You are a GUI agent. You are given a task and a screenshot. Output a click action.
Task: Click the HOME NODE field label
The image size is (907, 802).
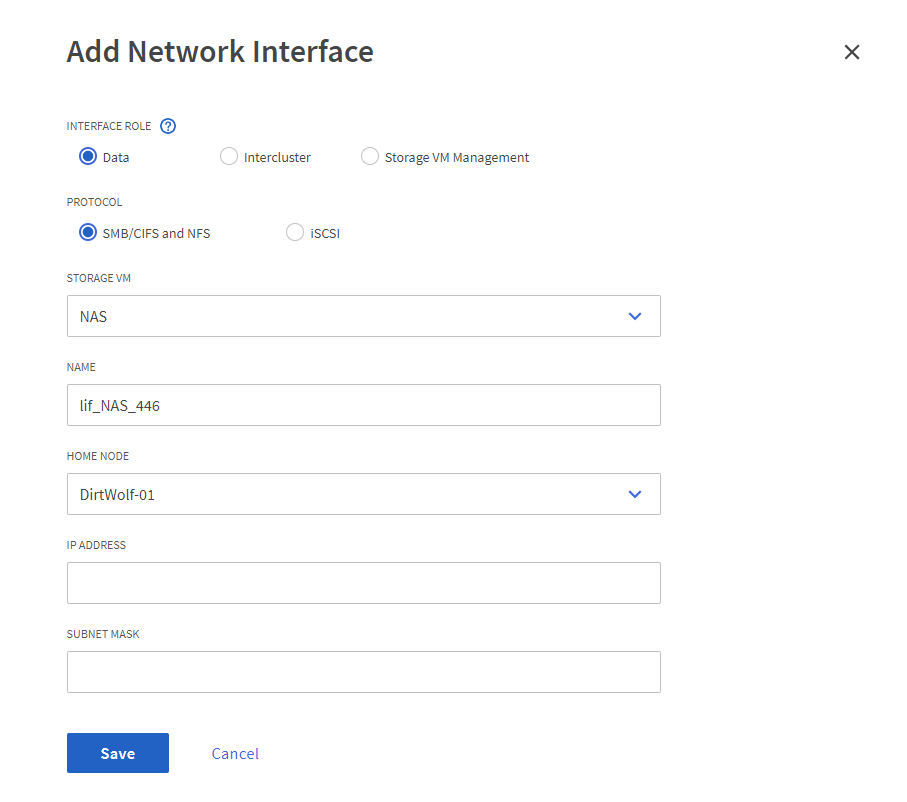point(97,456)
